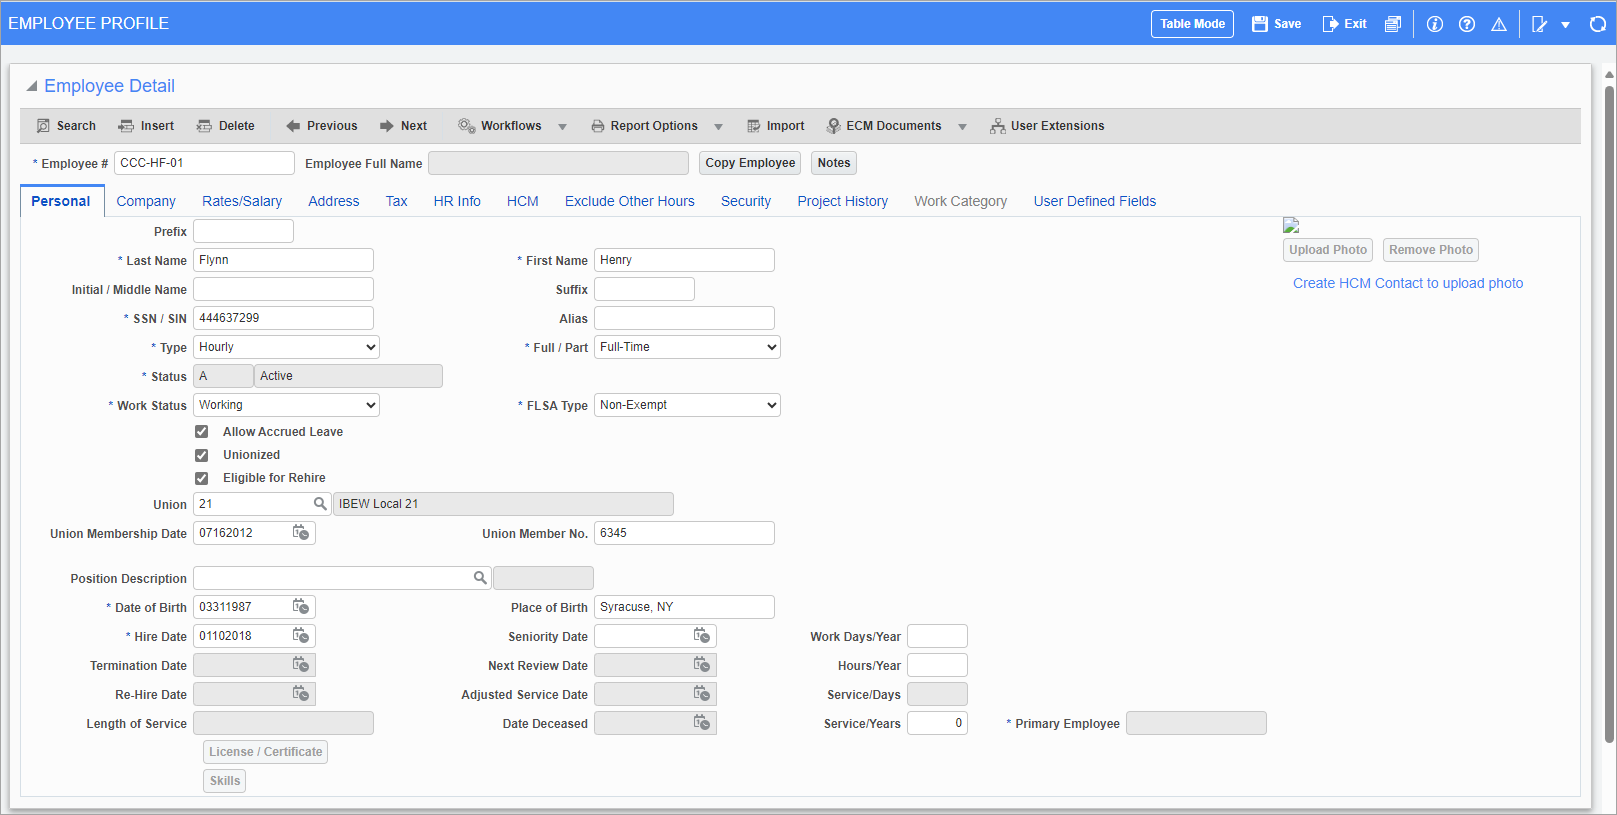Open Hire Date calendar picker
Viewport: 1617px width, 815px height.
[300, 636]
